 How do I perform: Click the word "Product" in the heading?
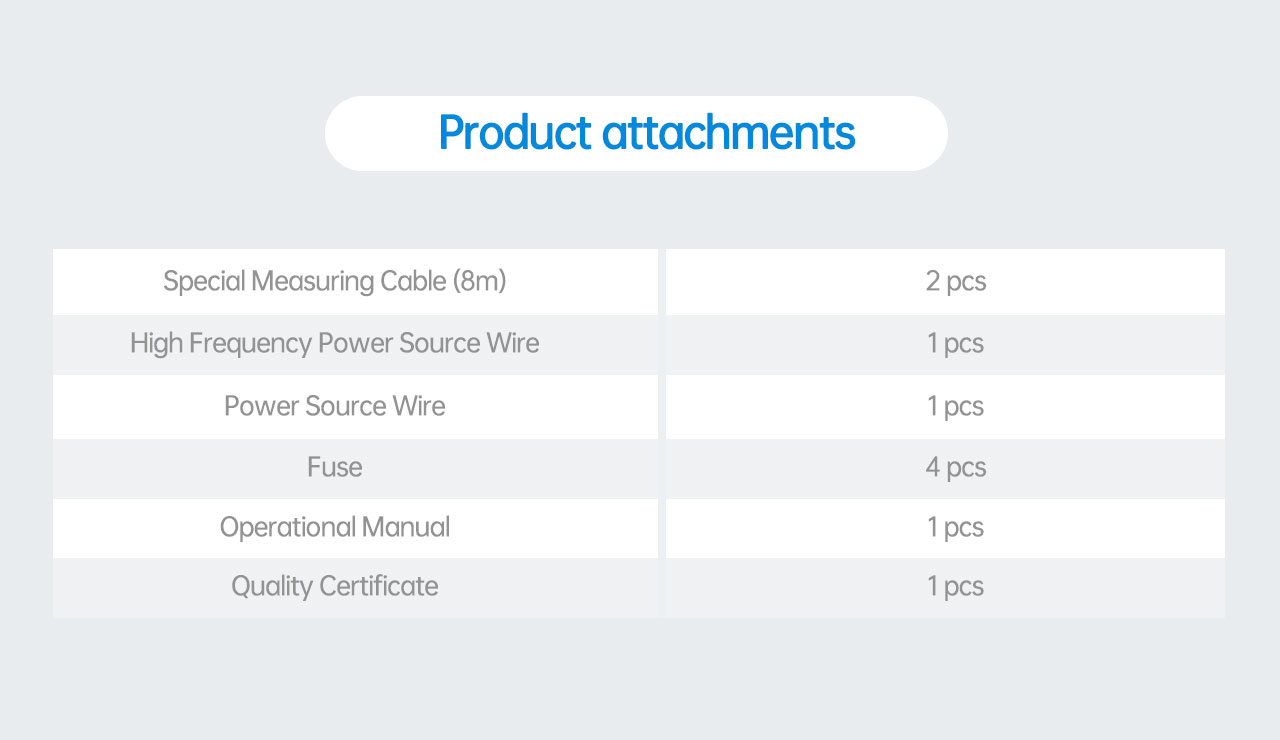pos(515,133)
